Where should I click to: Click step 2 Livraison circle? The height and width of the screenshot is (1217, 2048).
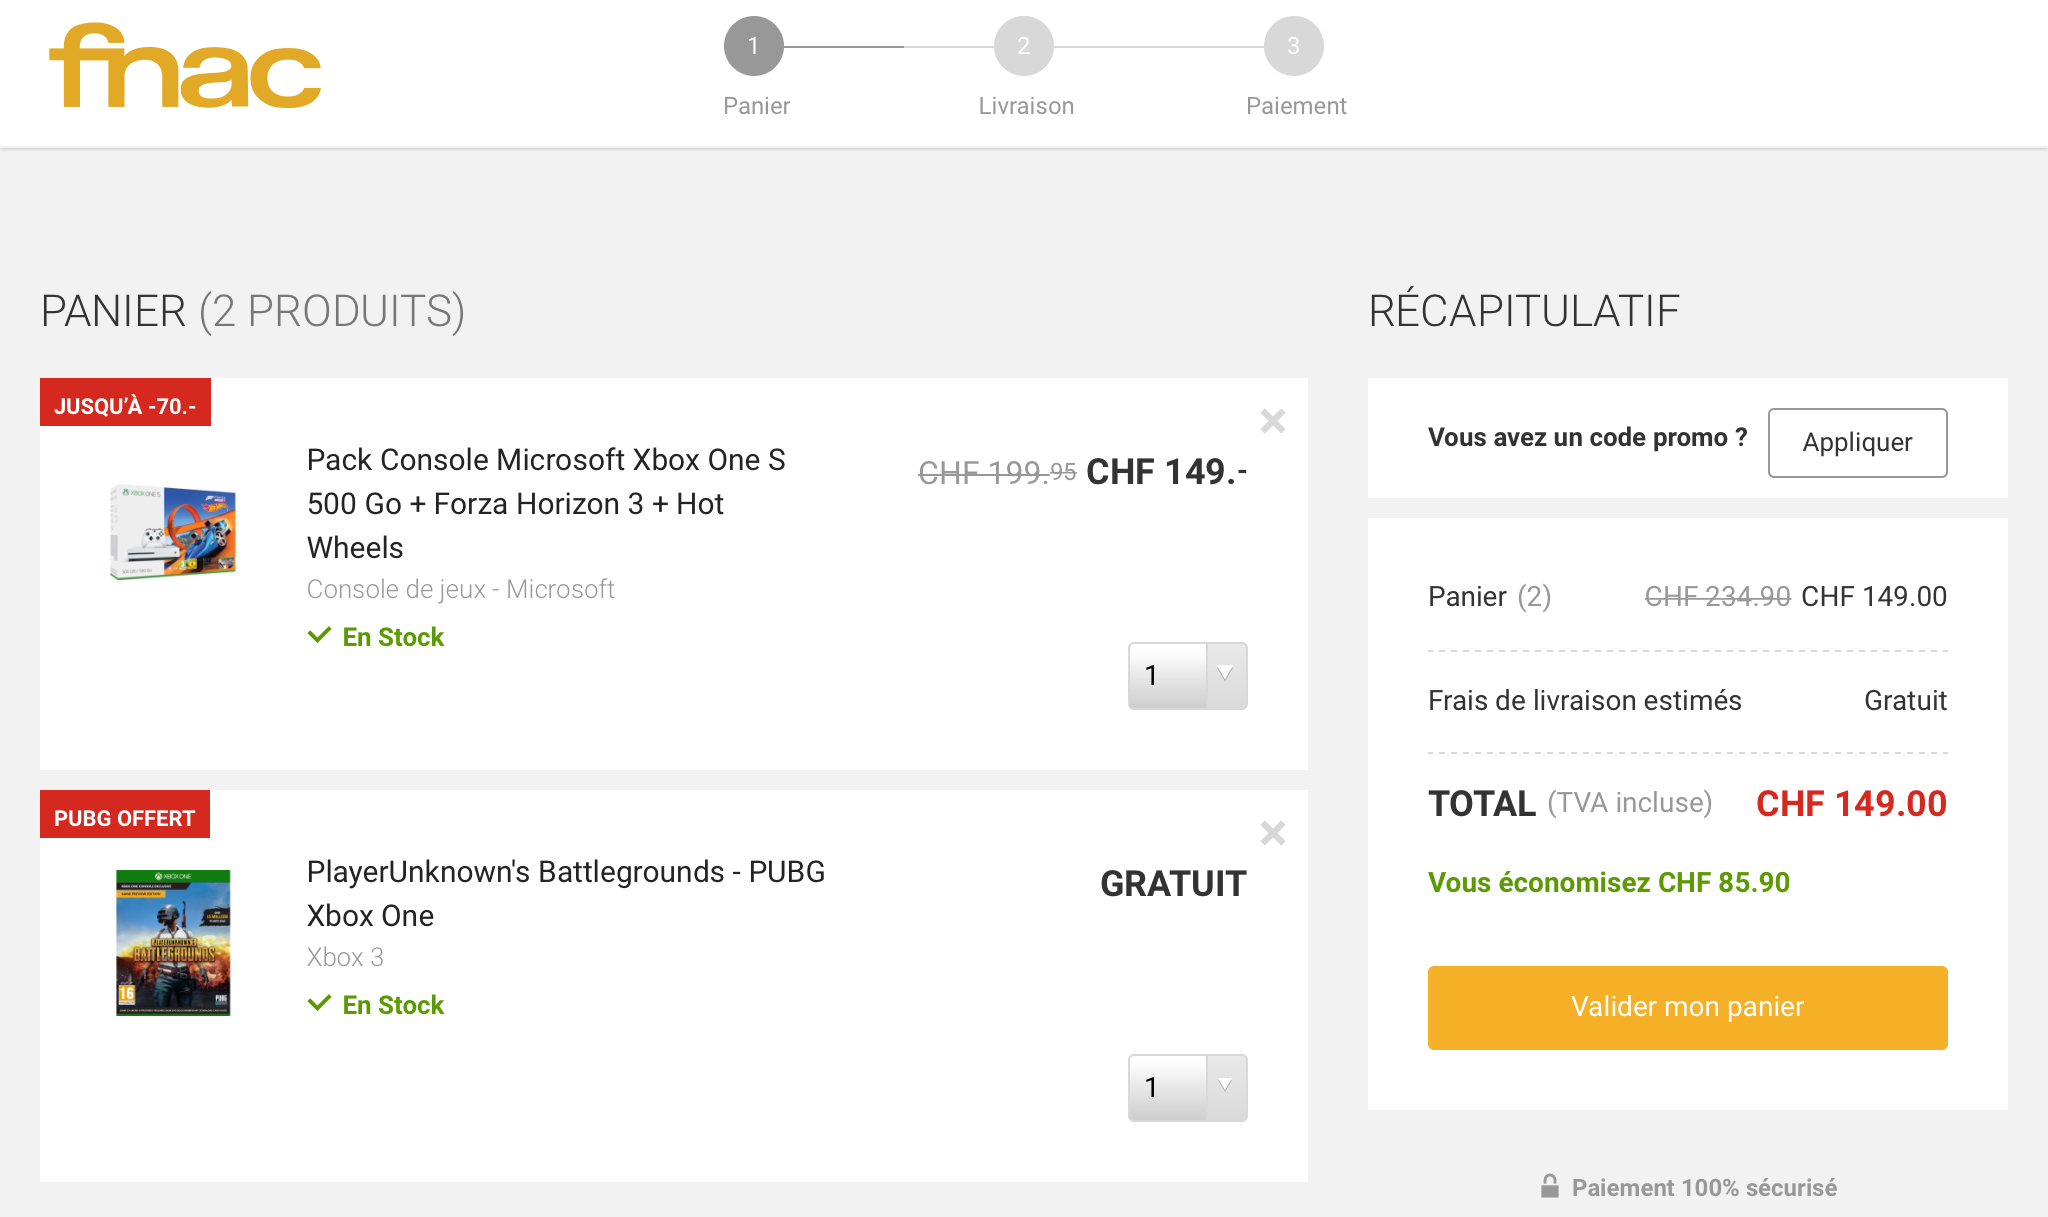tap(1023, 46)
